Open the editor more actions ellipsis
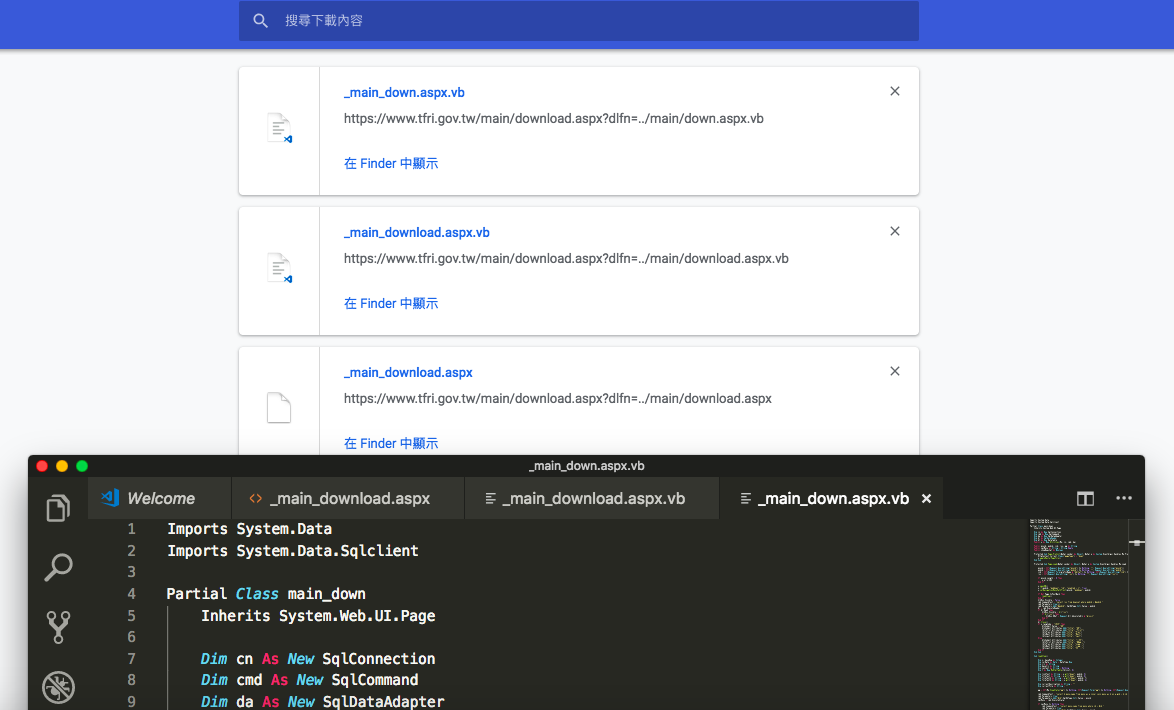1174x710 pixels. (1124, 498)
